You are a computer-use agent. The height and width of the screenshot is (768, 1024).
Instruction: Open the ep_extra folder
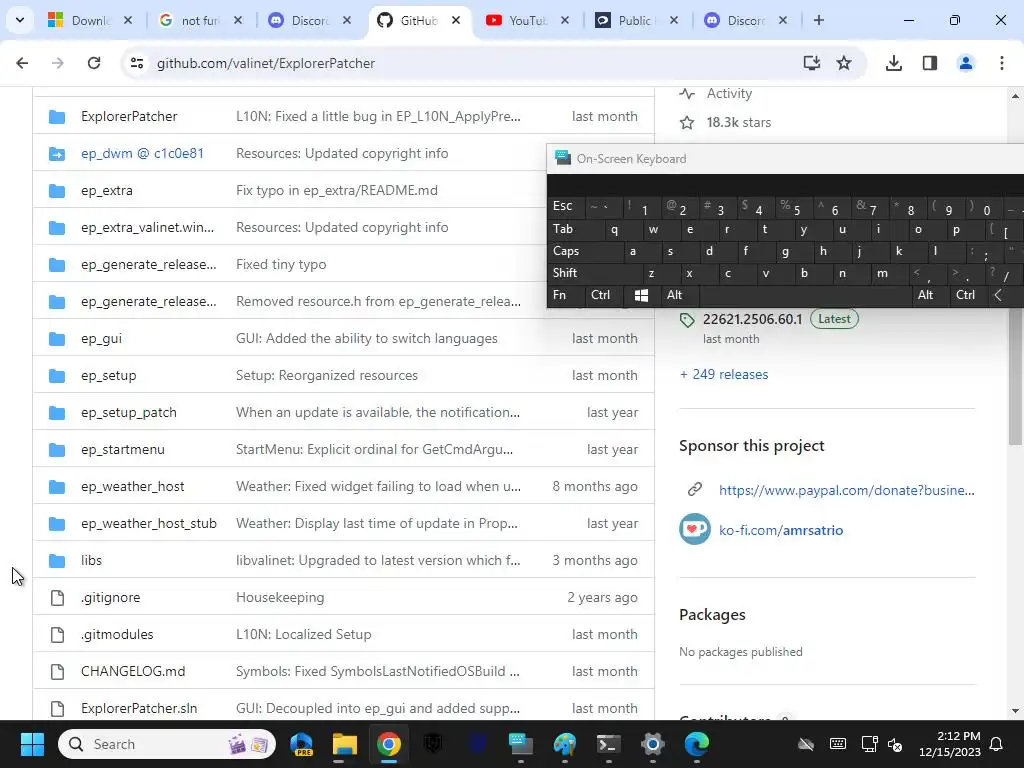[x=106, y=190]
